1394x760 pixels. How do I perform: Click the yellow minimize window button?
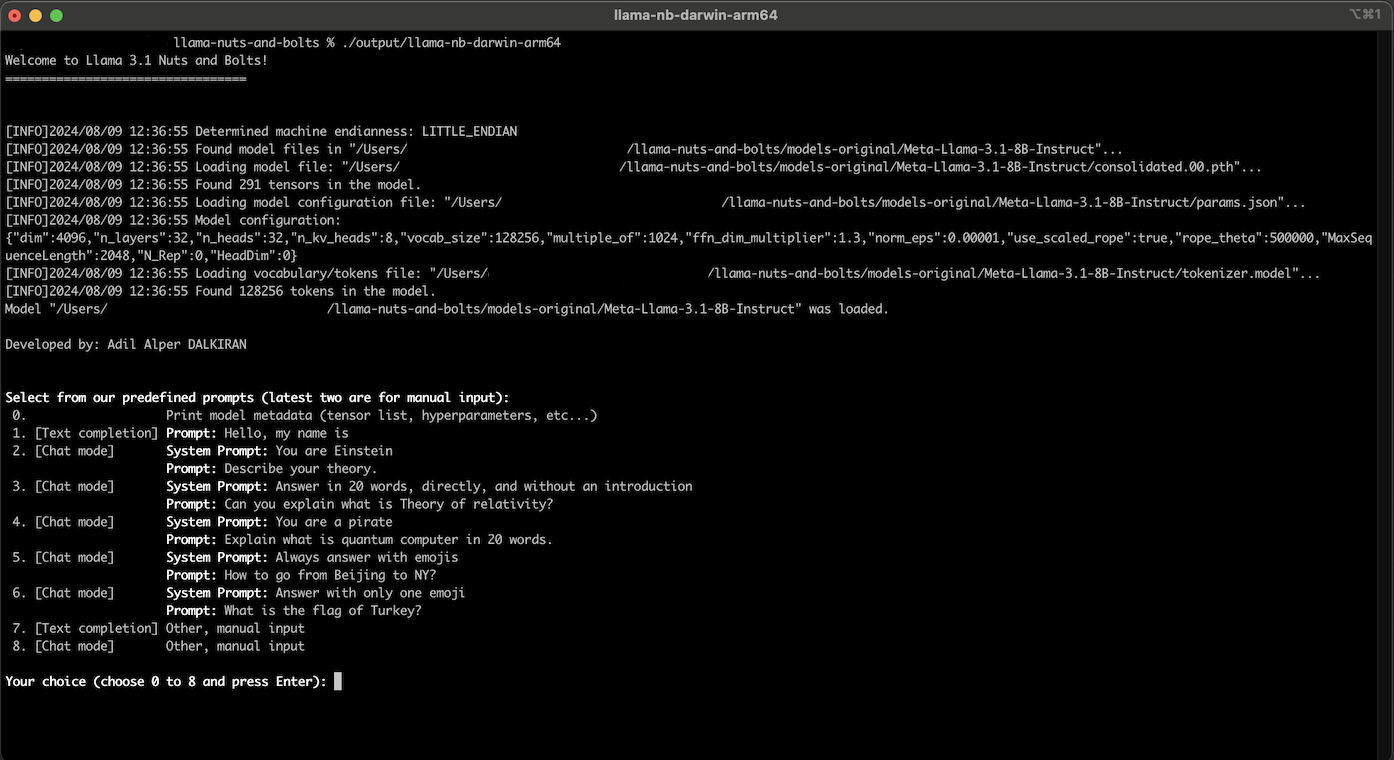click(36, 15)
